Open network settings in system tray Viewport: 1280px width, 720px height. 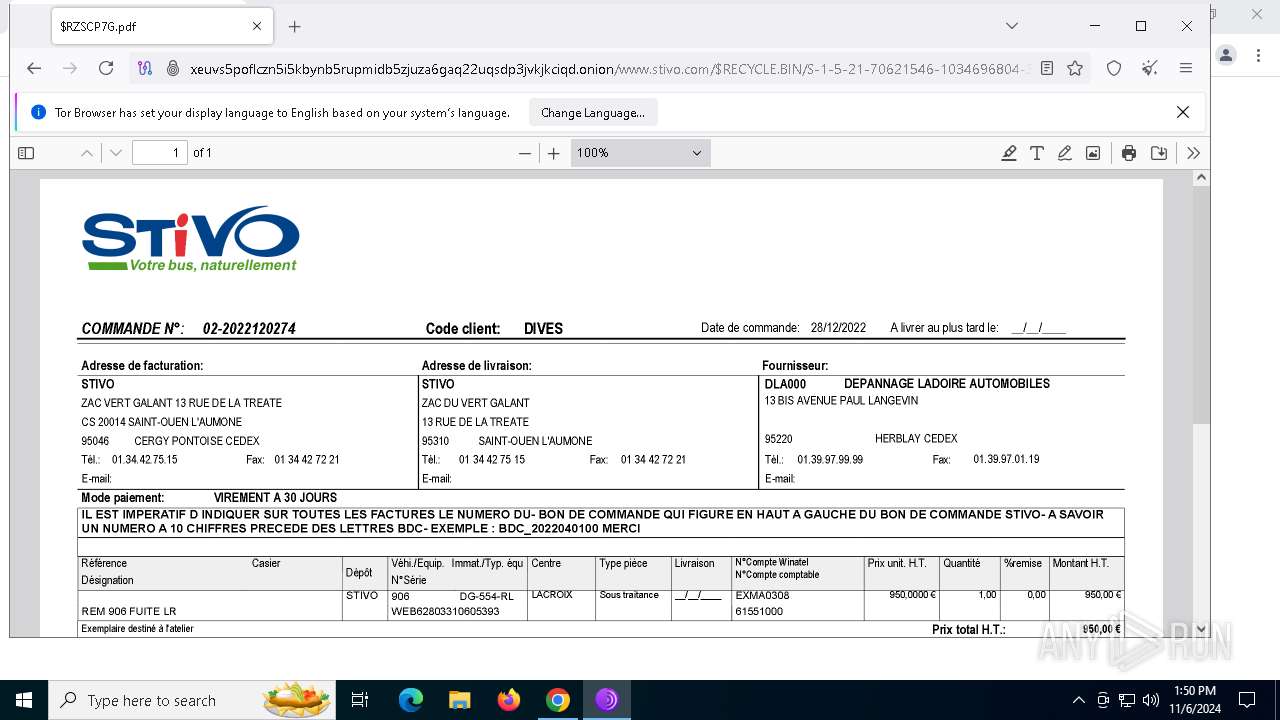point(1127,700)
